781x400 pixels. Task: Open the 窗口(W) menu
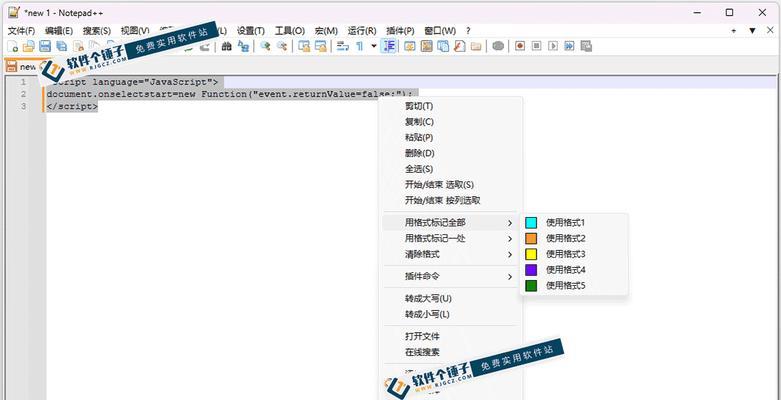pos(440,30)
